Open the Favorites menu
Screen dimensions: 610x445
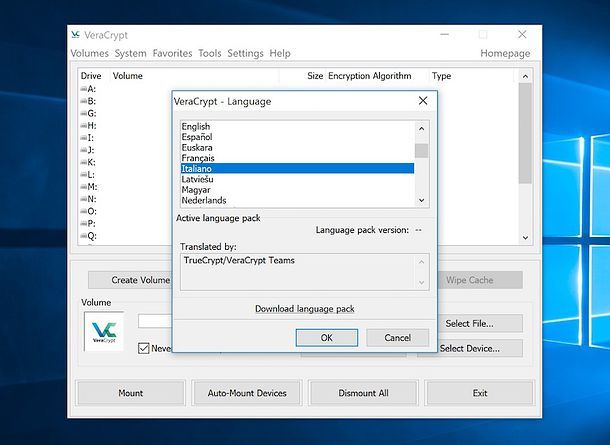point(172,53)
